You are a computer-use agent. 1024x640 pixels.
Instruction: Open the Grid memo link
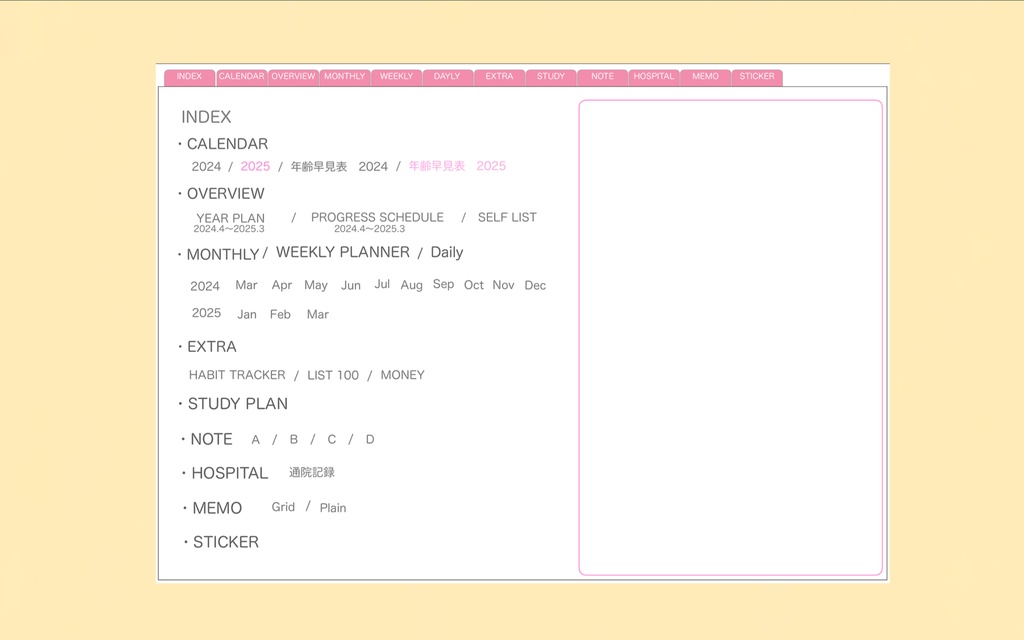283,507
